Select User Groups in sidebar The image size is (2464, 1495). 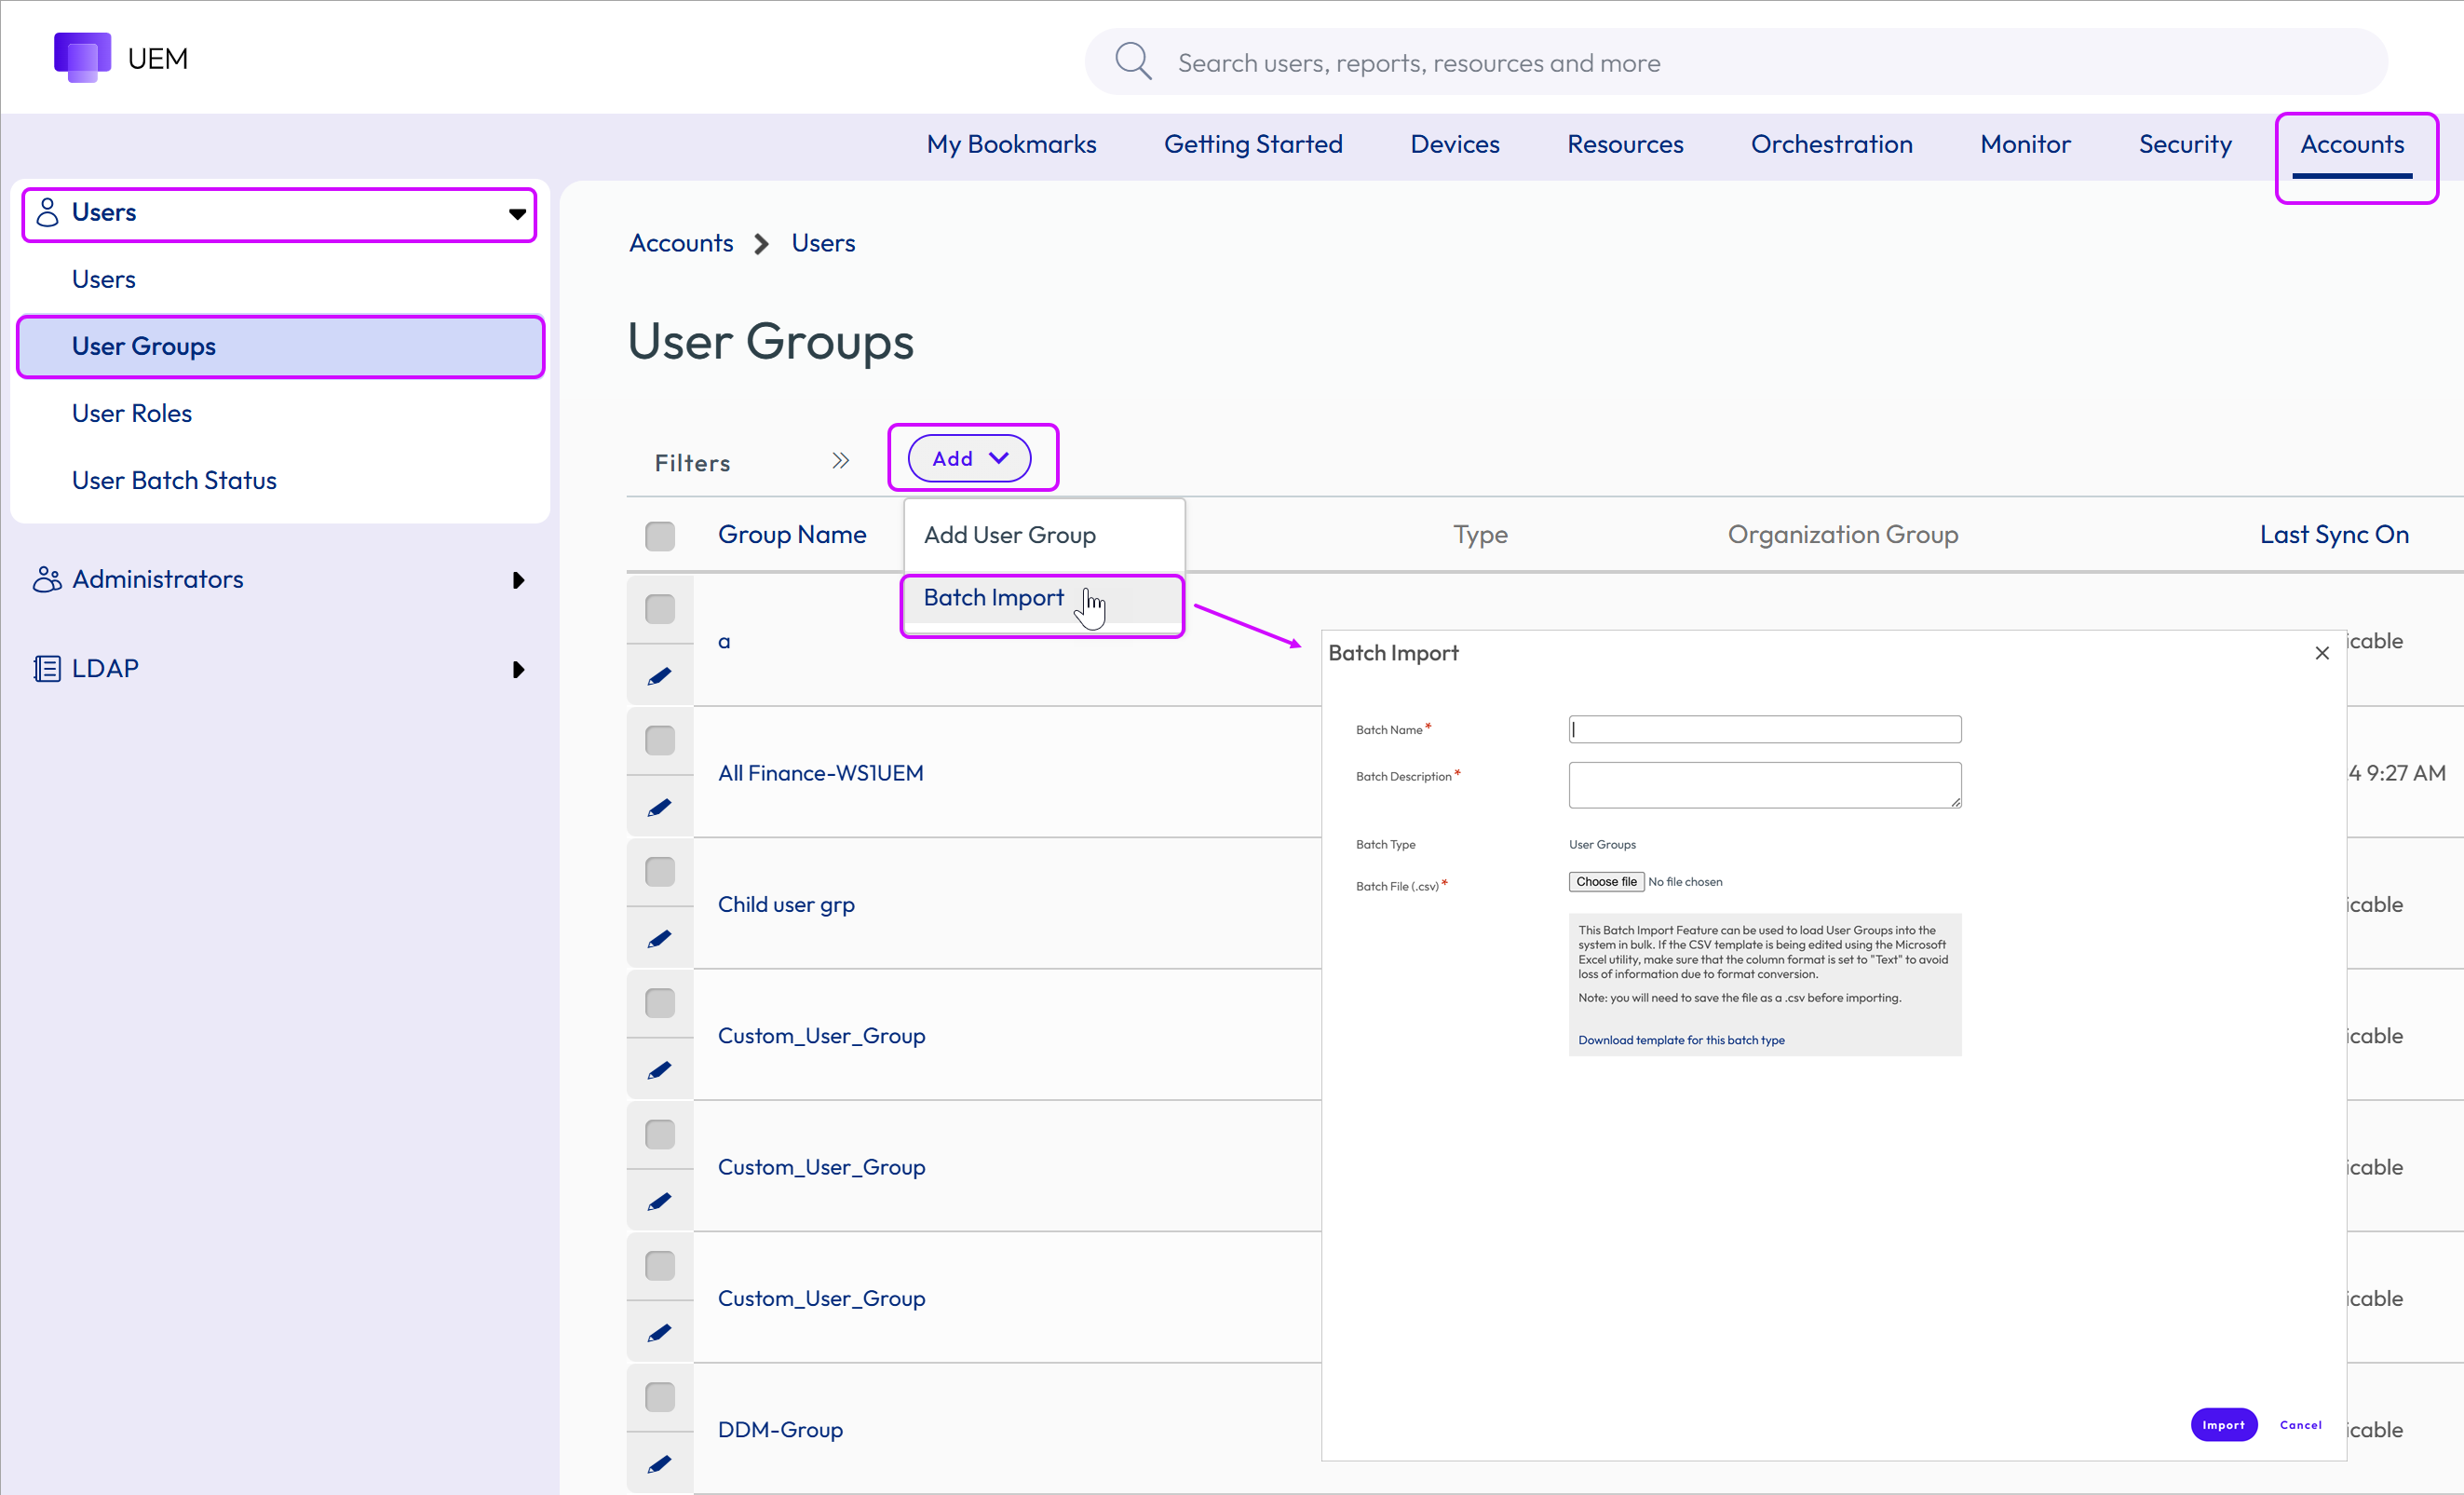click(x=280, y=346)
